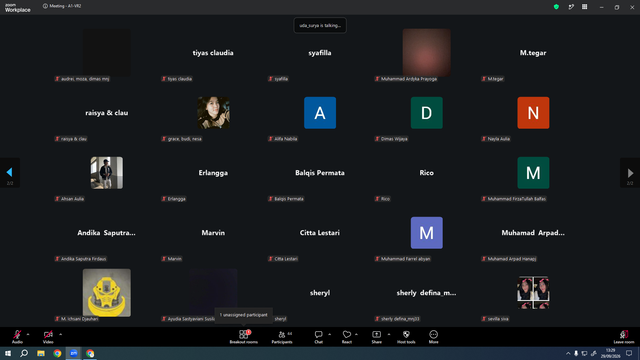Expand video options arrow beside Video
Image resolution: width=640 pixels, height=360 pixels.
60,334
